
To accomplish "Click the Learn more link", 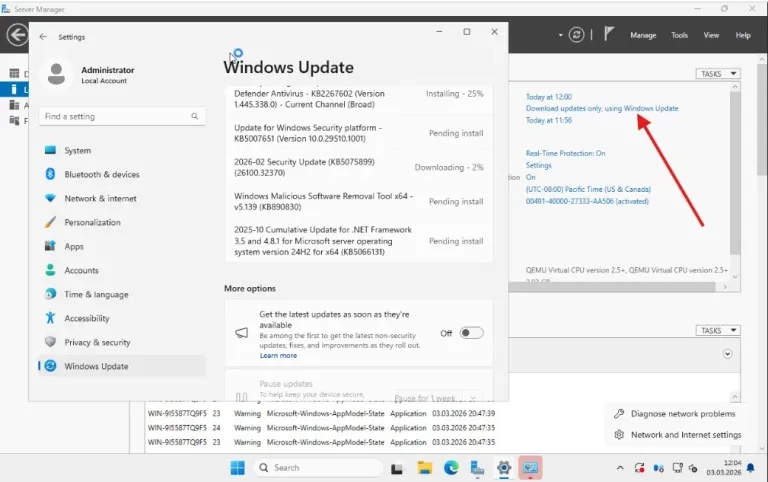I will 278,356.
